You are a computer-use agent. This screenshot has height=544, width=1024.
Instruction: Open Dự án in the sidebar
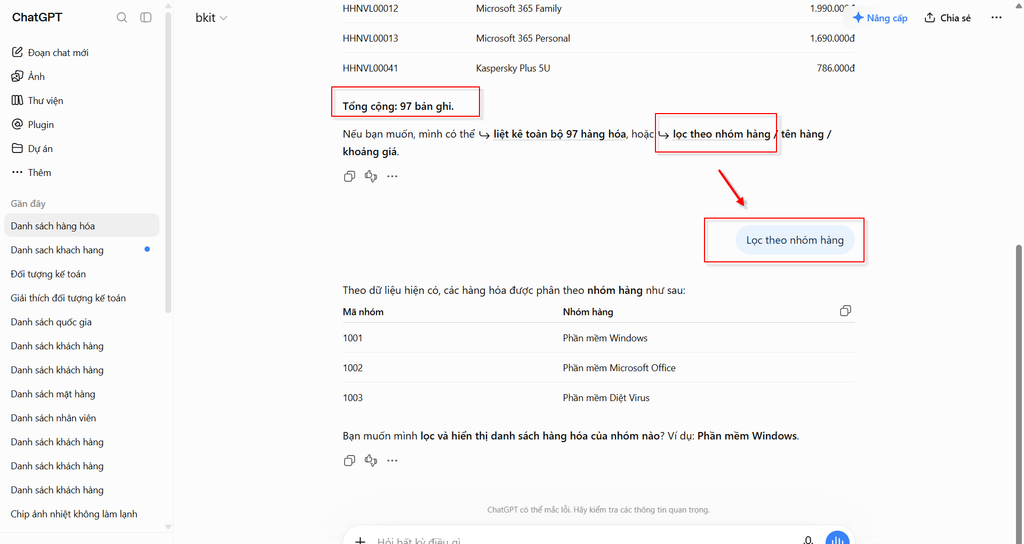click(x=32, y=148)
